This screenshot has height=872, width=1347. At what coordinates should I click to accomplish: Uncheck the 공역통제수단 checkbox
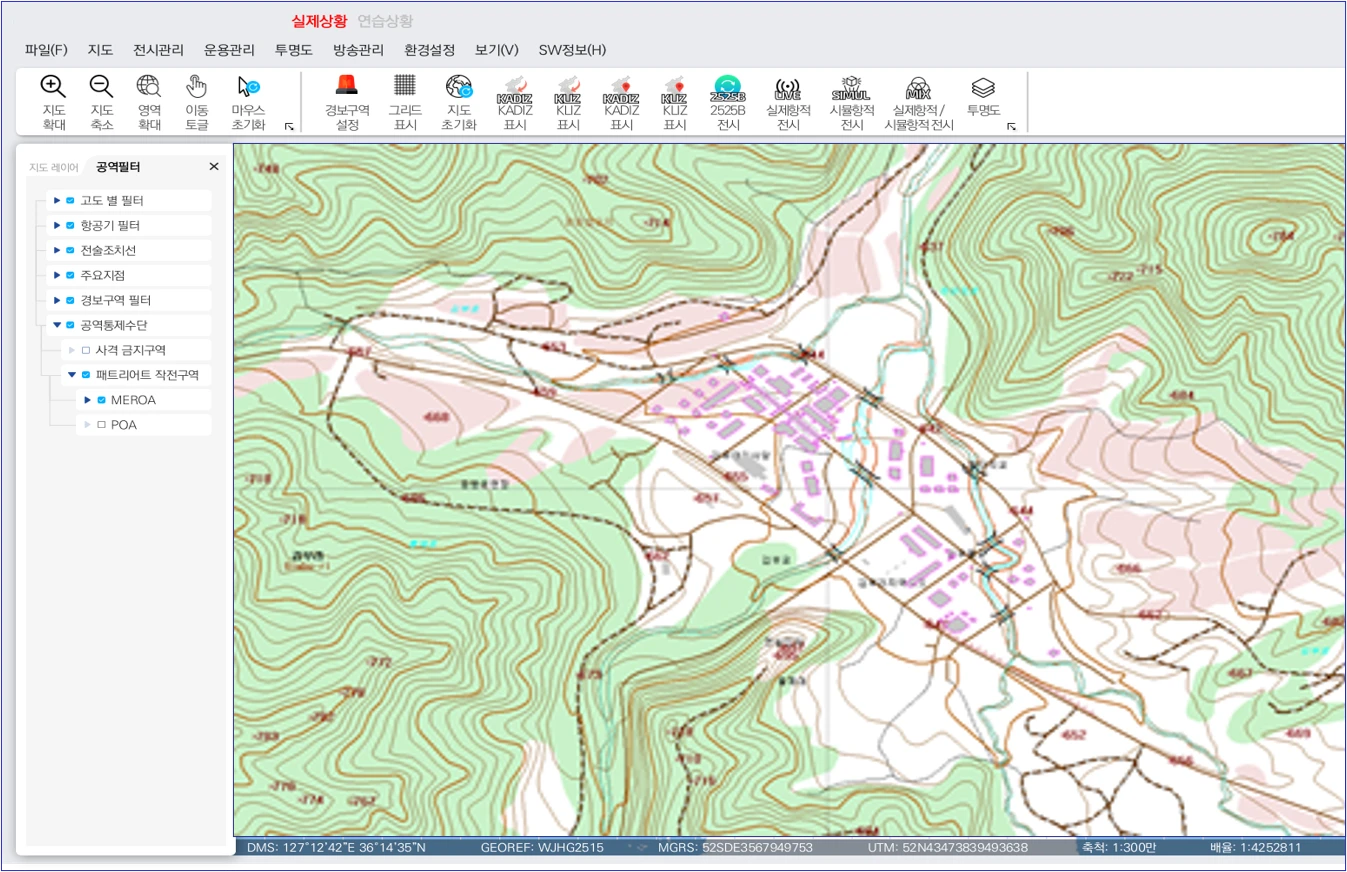tap(70, 325)
